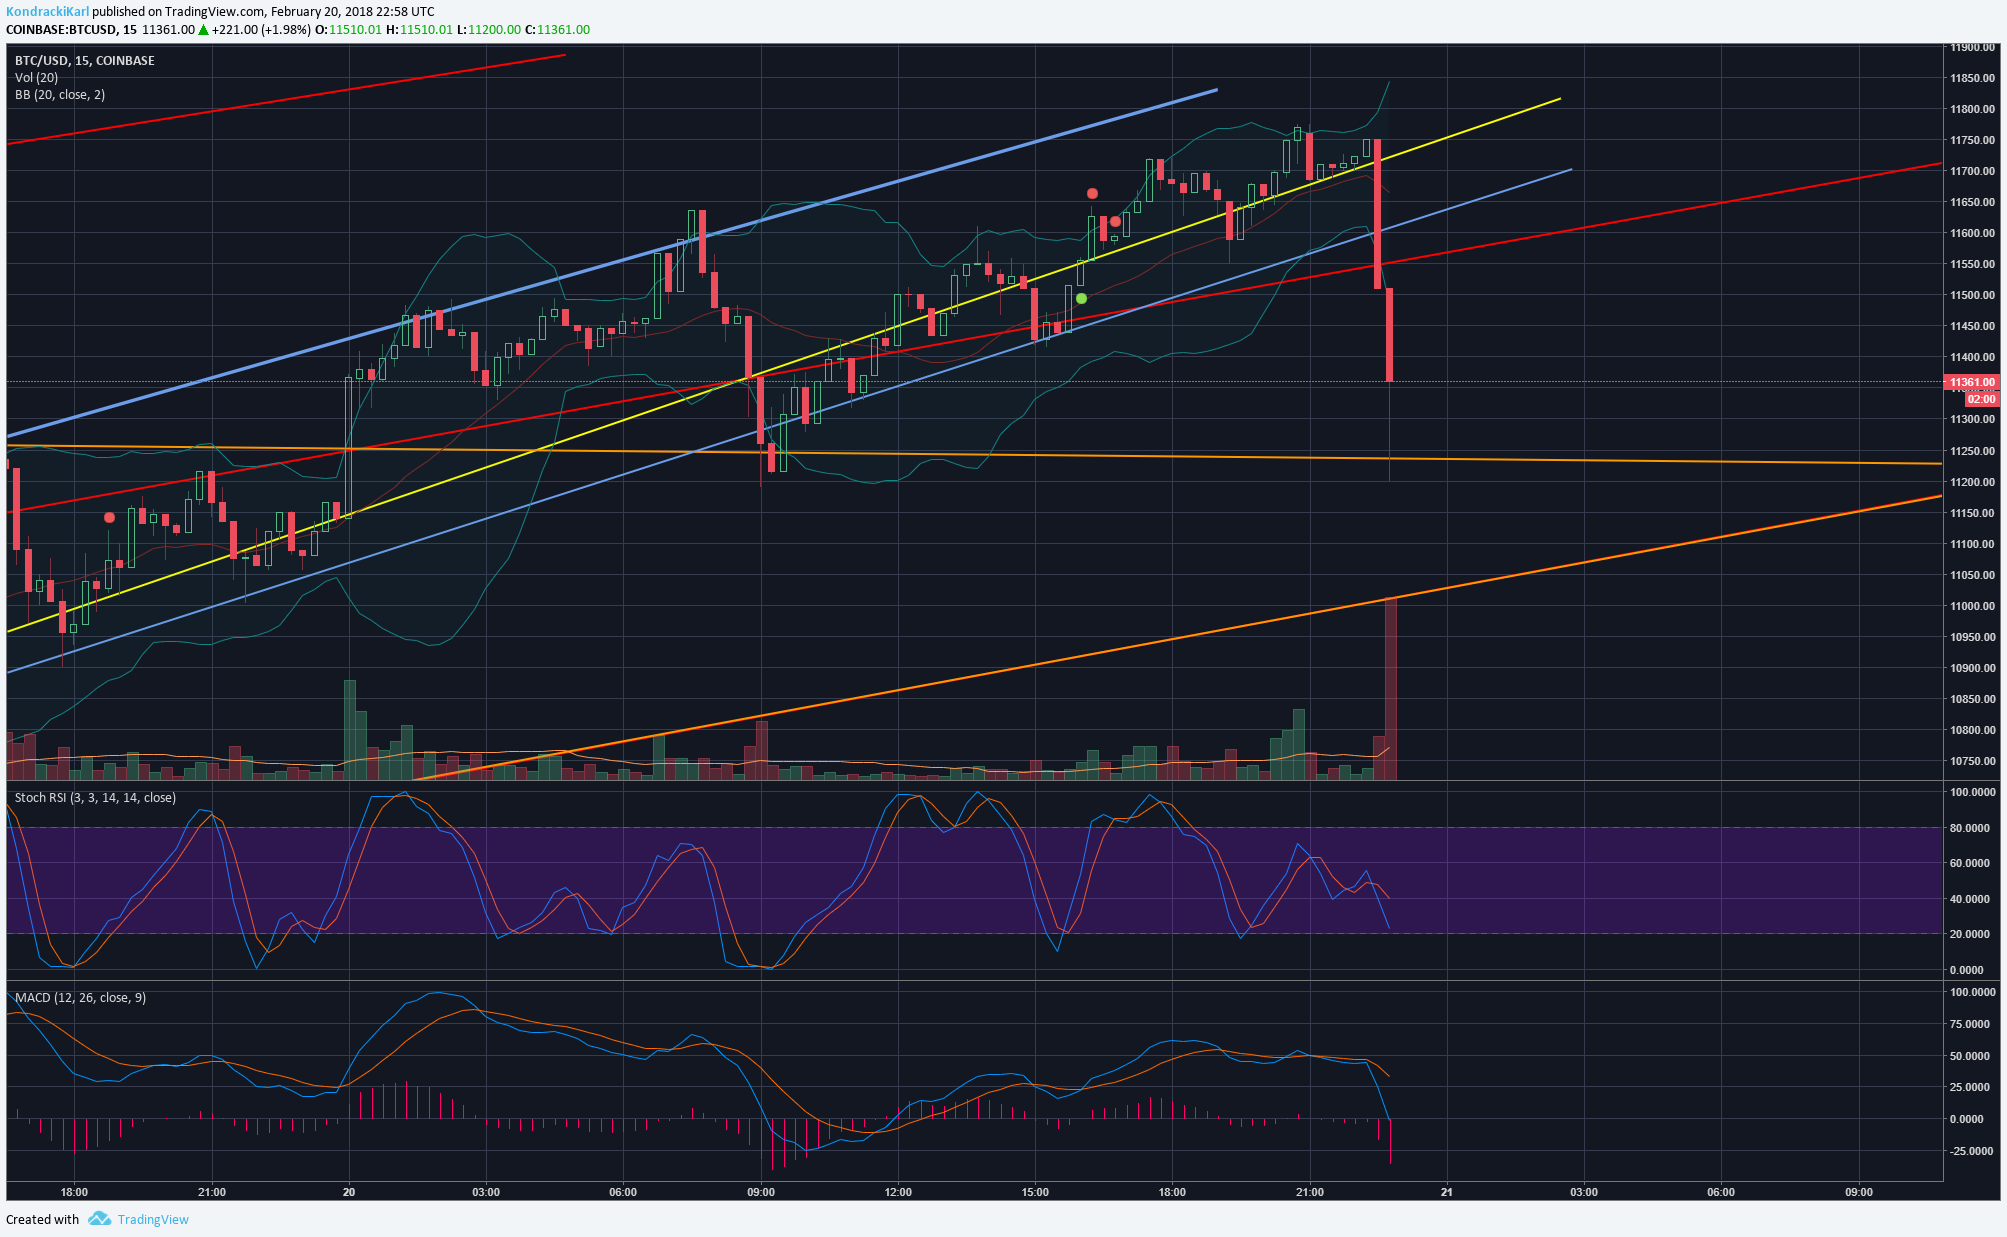2007x1237 pixels.
Task: Click the MACD (12, 26, close, 9) label
Action: pyautogui.click(x=80, y=998)
